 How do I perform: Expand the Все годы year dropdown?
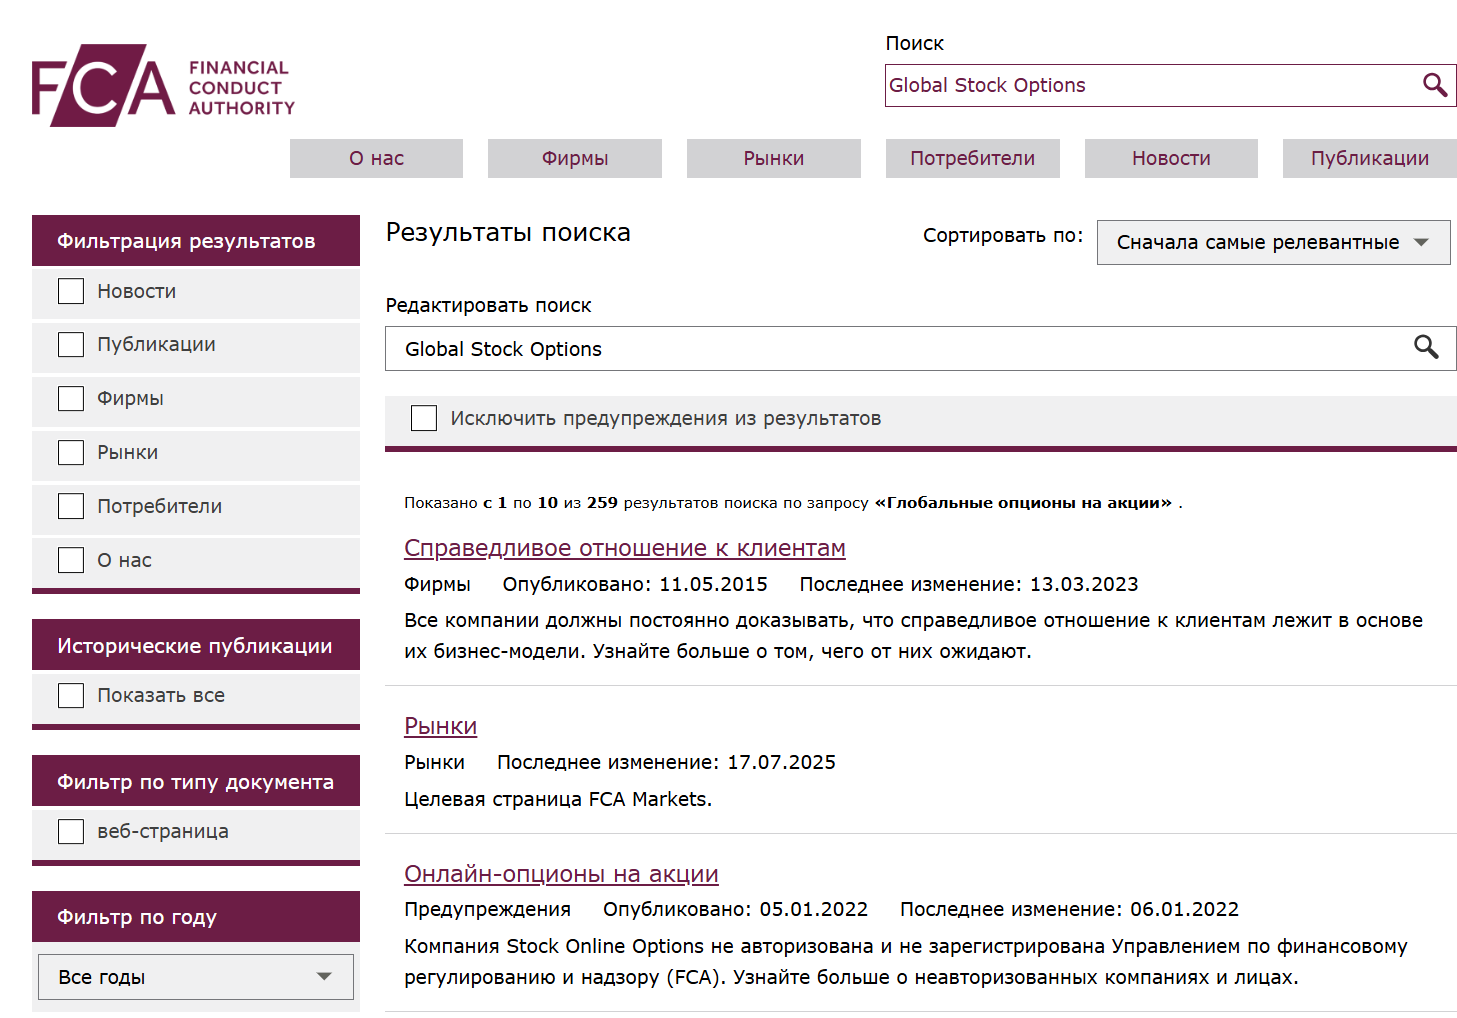pyautogui.click(x=195, y=977)
